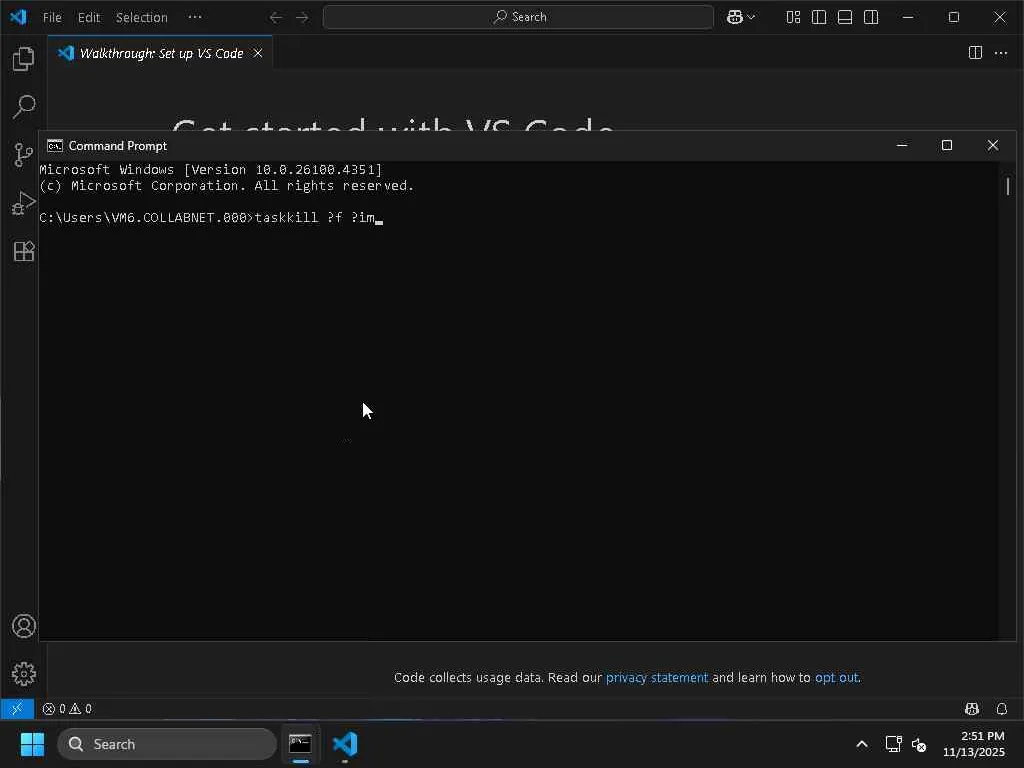Viewport: 1024px width, 768px height.
Task: Open the Search view in activity bar
Action: pyautogui.click(x=24, y=106)
